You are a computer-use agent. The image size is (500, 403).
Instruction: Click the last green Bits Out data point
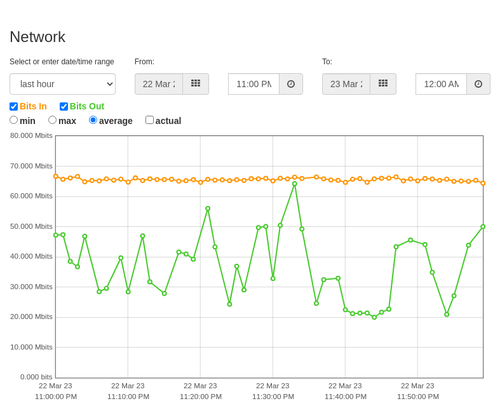point(483,227)
